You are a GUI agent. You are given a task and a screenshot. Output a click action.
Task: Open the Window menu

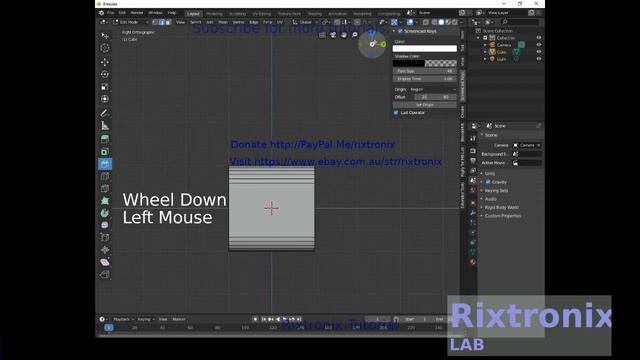pos(155,13)
